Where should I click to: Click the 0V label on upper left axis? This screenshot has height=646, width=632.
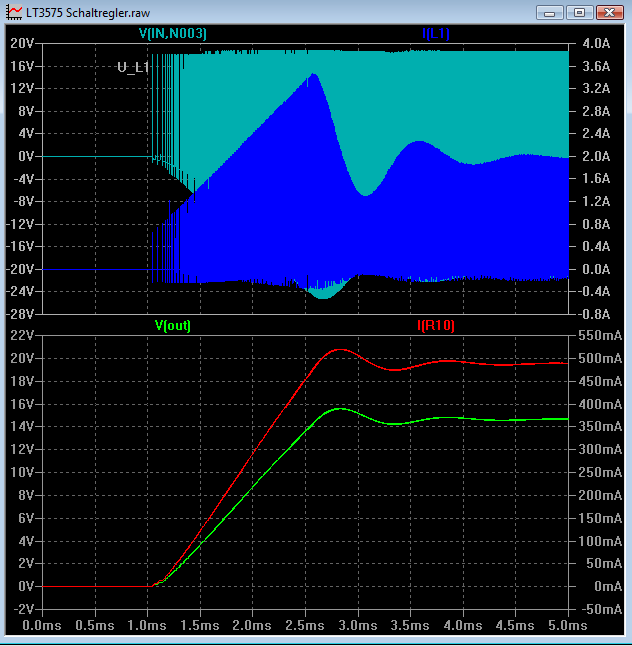pos(26,156)
